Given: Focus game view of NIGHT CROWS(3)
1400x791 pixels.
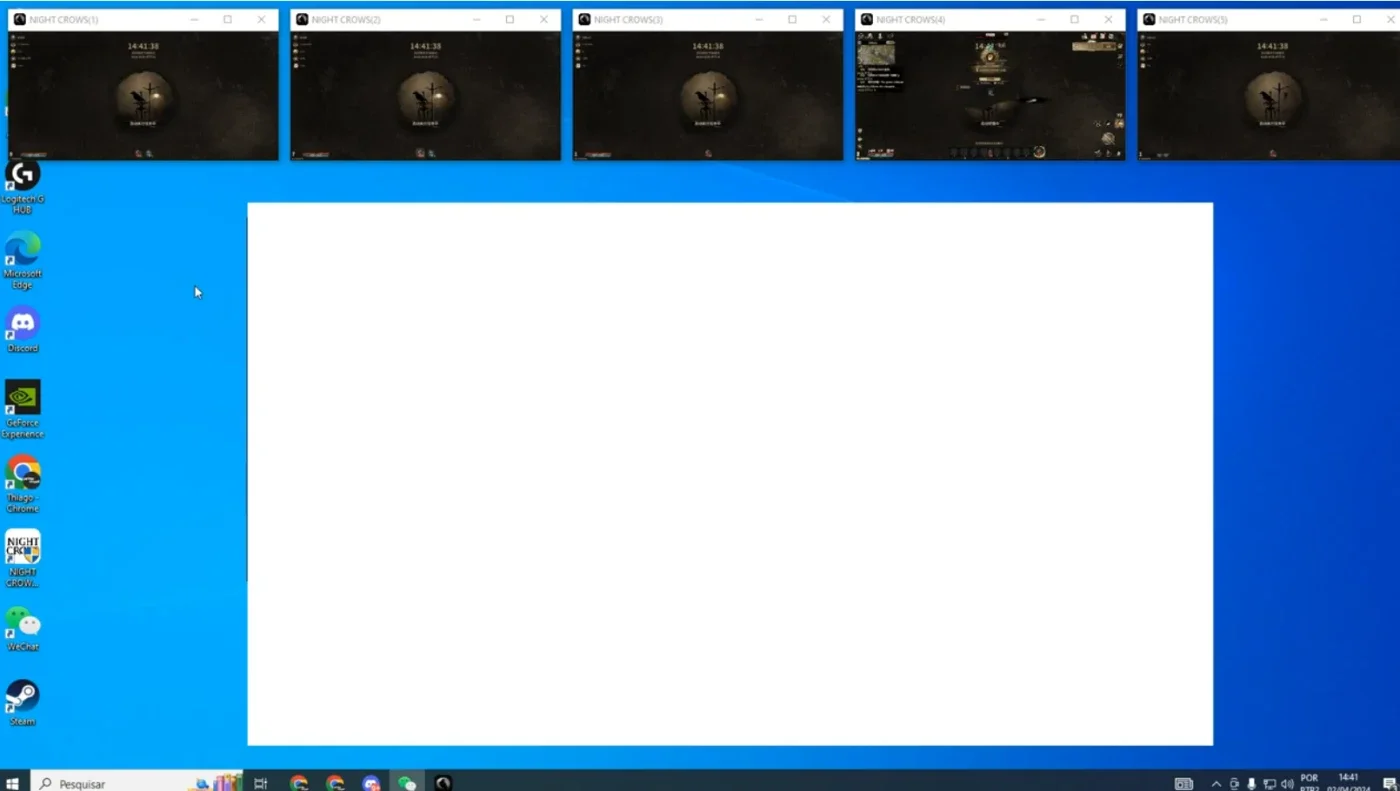Looking at the screenshot, I should [x=708, y=95].
